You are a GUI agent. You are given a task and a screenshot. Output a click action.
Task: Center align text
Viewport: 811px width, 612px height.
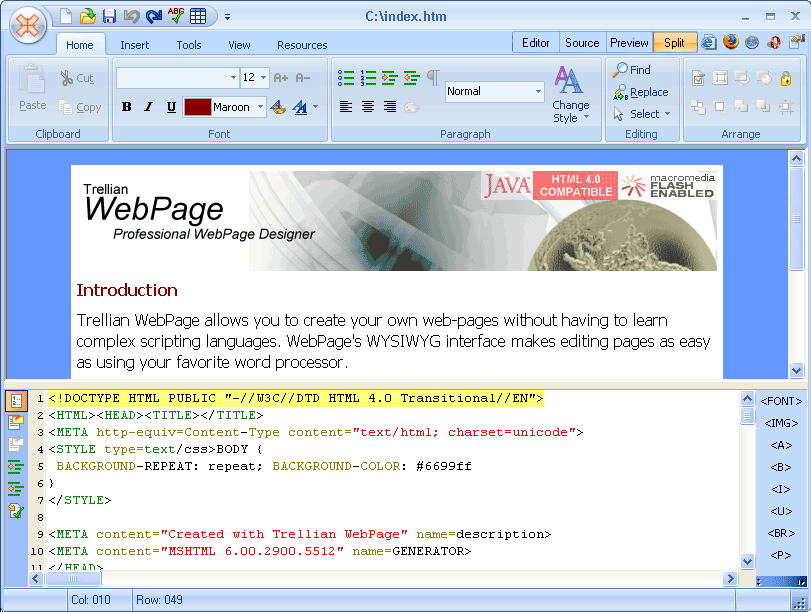click(368, 107)
